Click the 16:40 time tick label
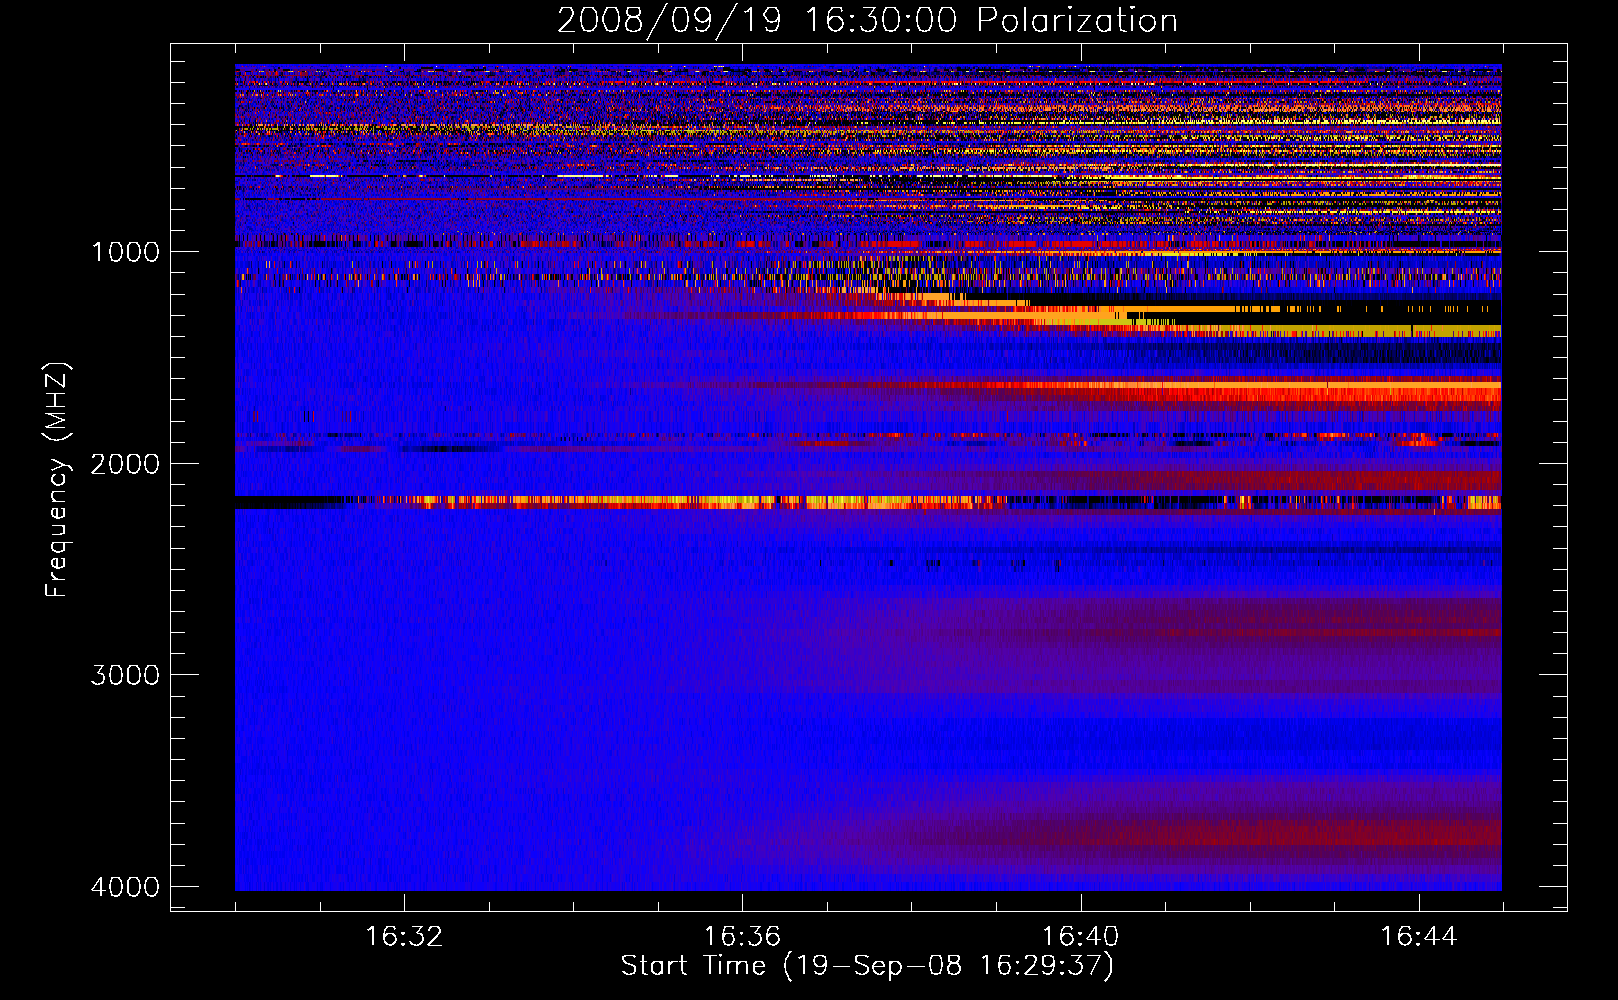Screen dimensions: 1618x1000 1080,937
